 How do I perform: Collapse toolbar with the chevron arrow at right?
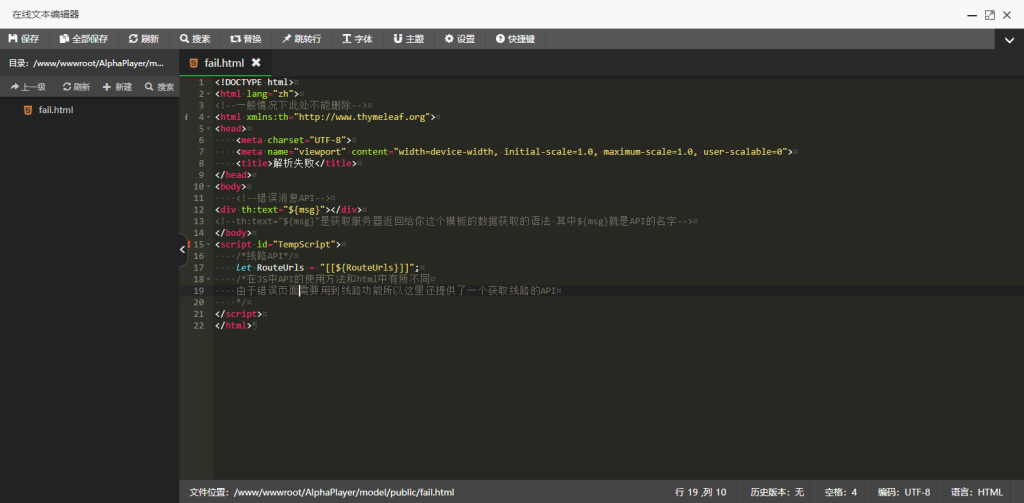[x=1009, y=40]
